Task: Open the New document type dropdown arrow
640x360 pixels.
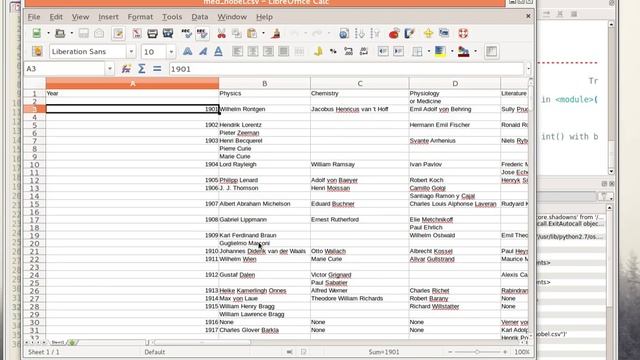Action: click(x=48, y=33)
